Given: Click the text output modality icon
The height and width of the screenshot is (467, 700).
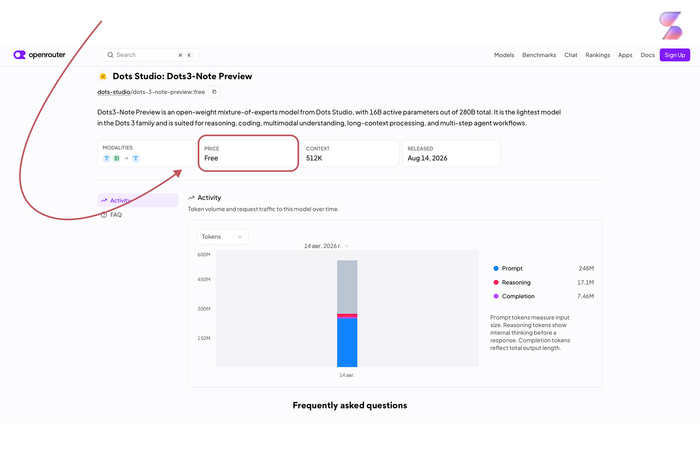Looking at the screenshot, I should point(136,158).
